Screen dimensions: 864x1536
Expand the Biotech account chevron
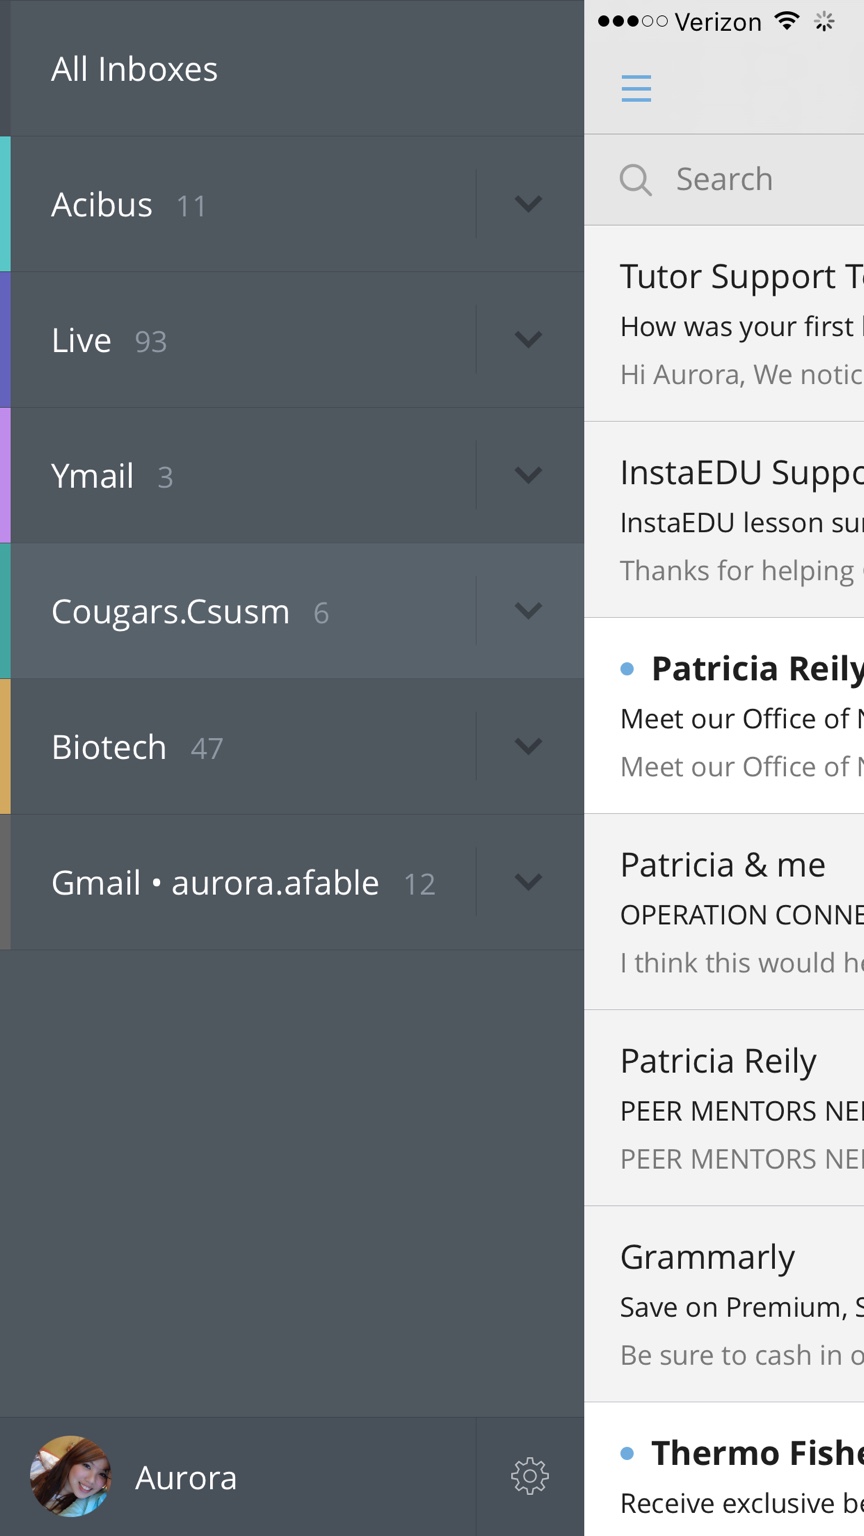[x=528, y=746]
